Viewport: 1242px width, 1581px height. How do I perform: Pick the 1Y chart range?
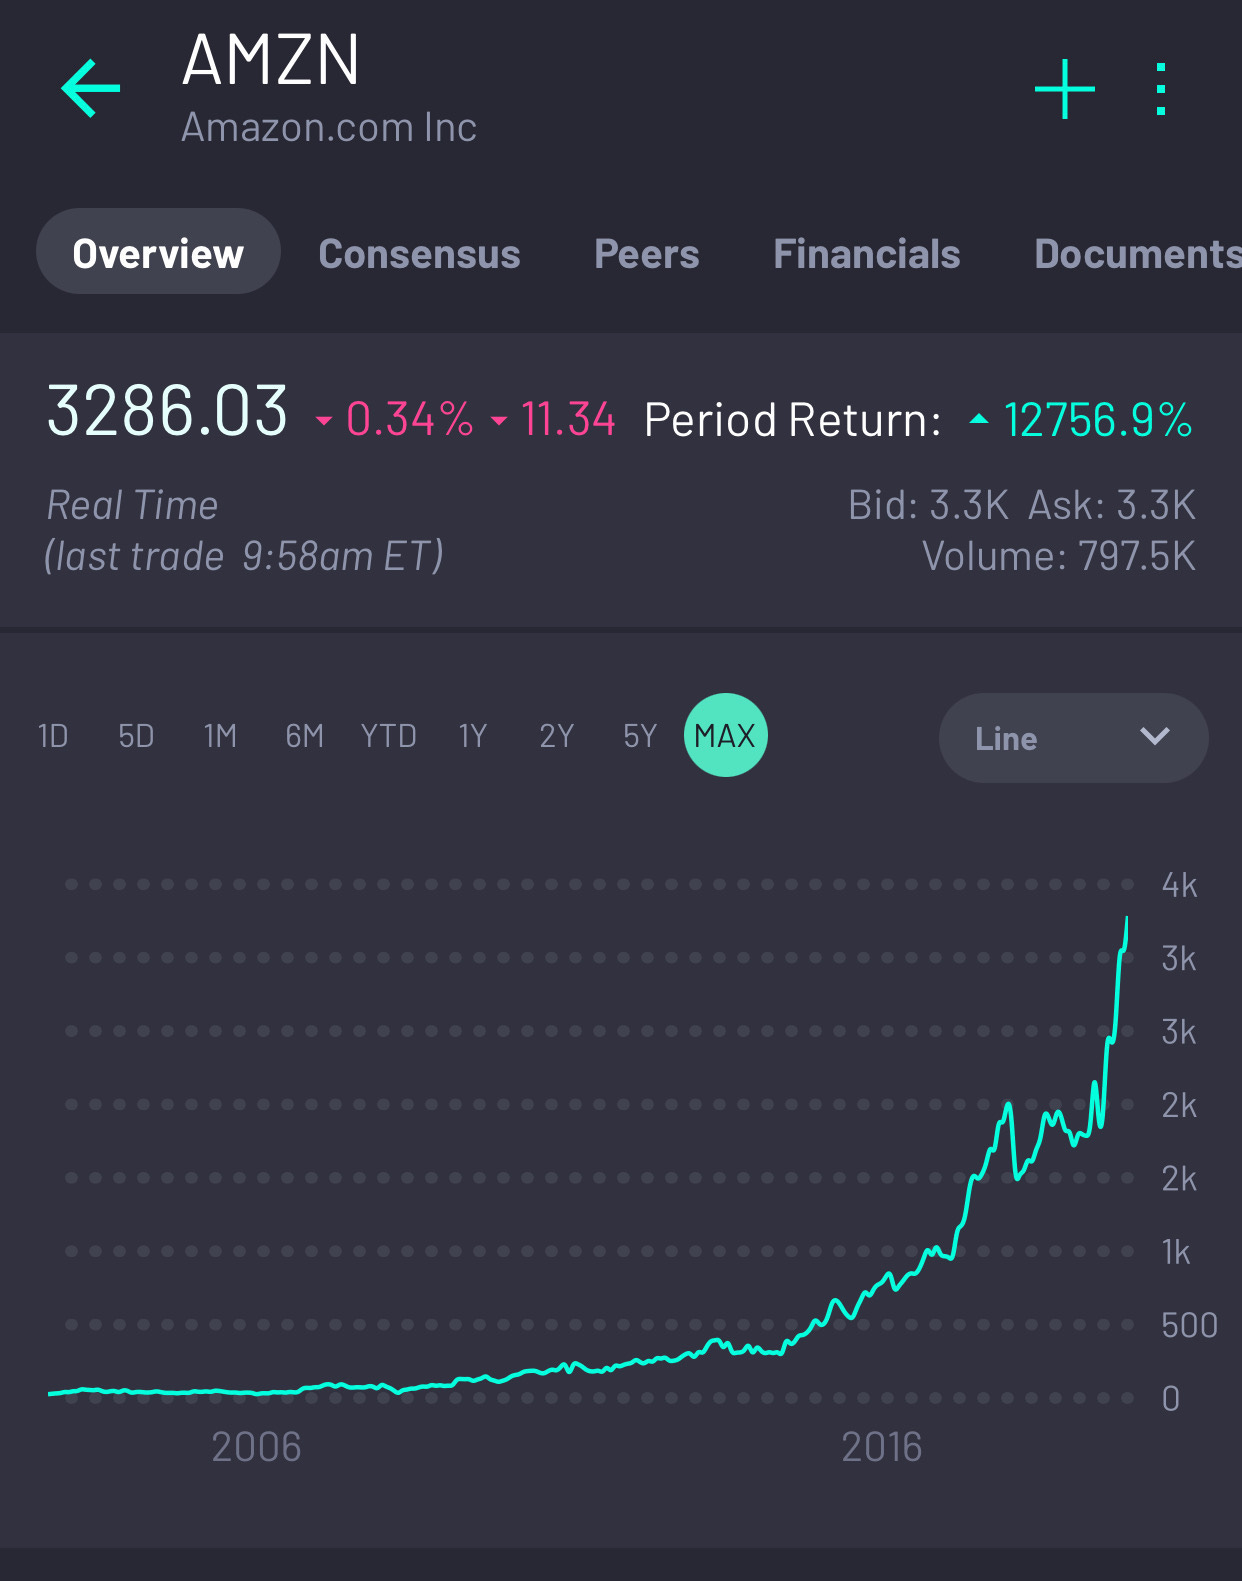pyautogui.click(x=472, y=736)
